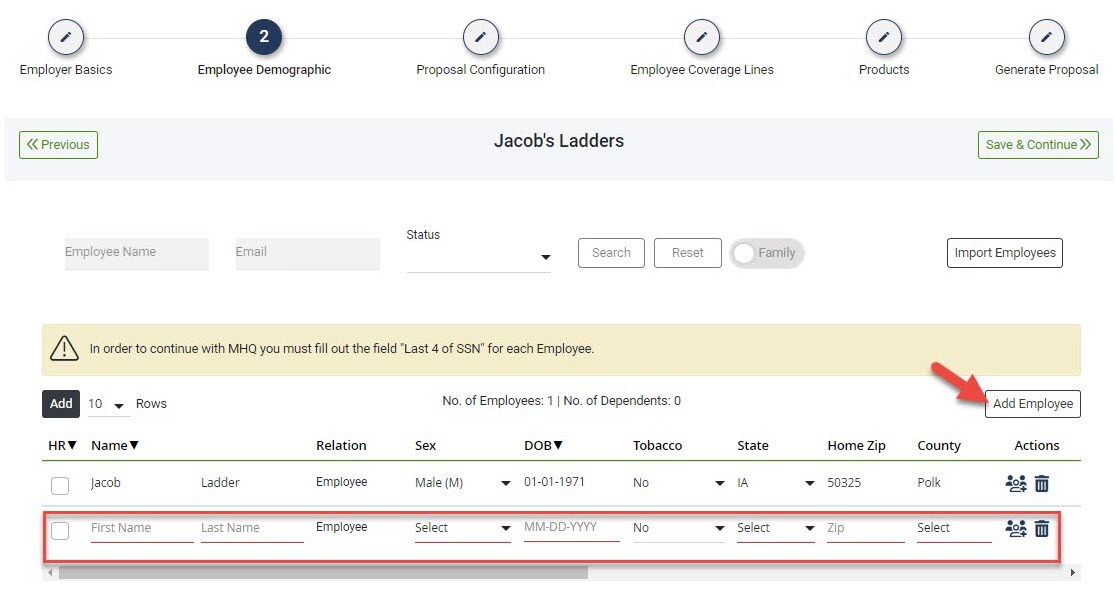Click Last Name field in new row
The width and height of the screenshot is (1115, 592).
pos(252,528)
